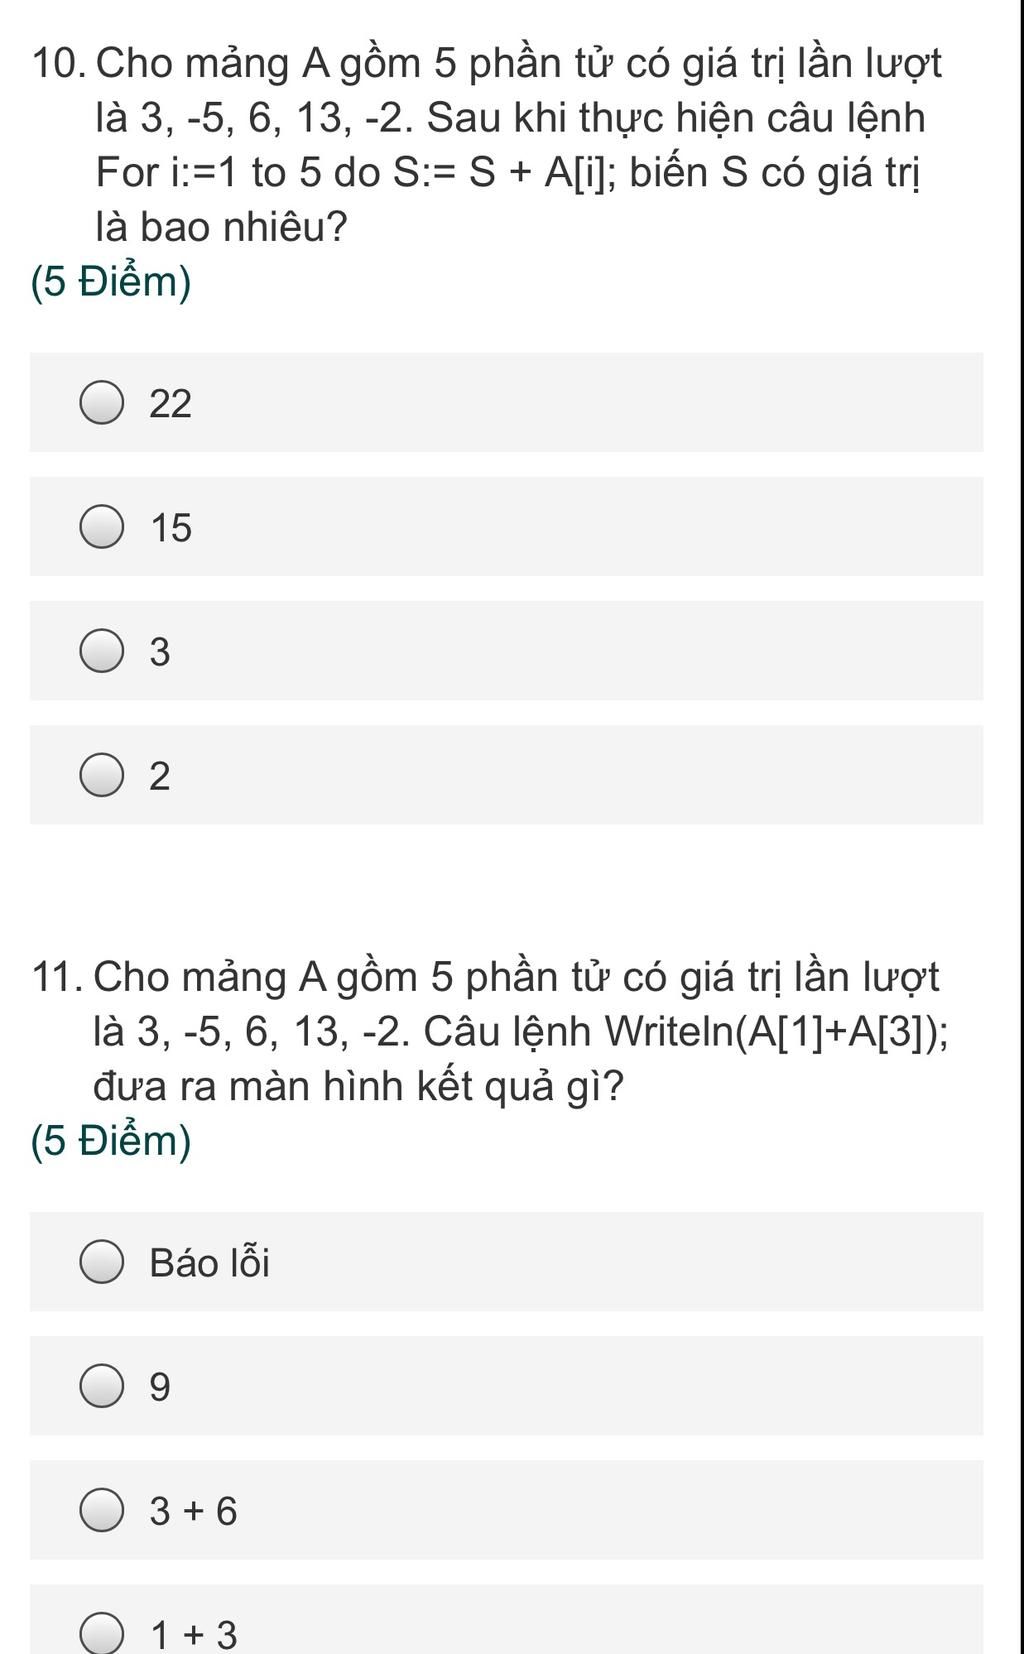Select the 'Báo lỗi' radio option
The height and width of the screenshot is (1654, 1024).
(102, 1262)
